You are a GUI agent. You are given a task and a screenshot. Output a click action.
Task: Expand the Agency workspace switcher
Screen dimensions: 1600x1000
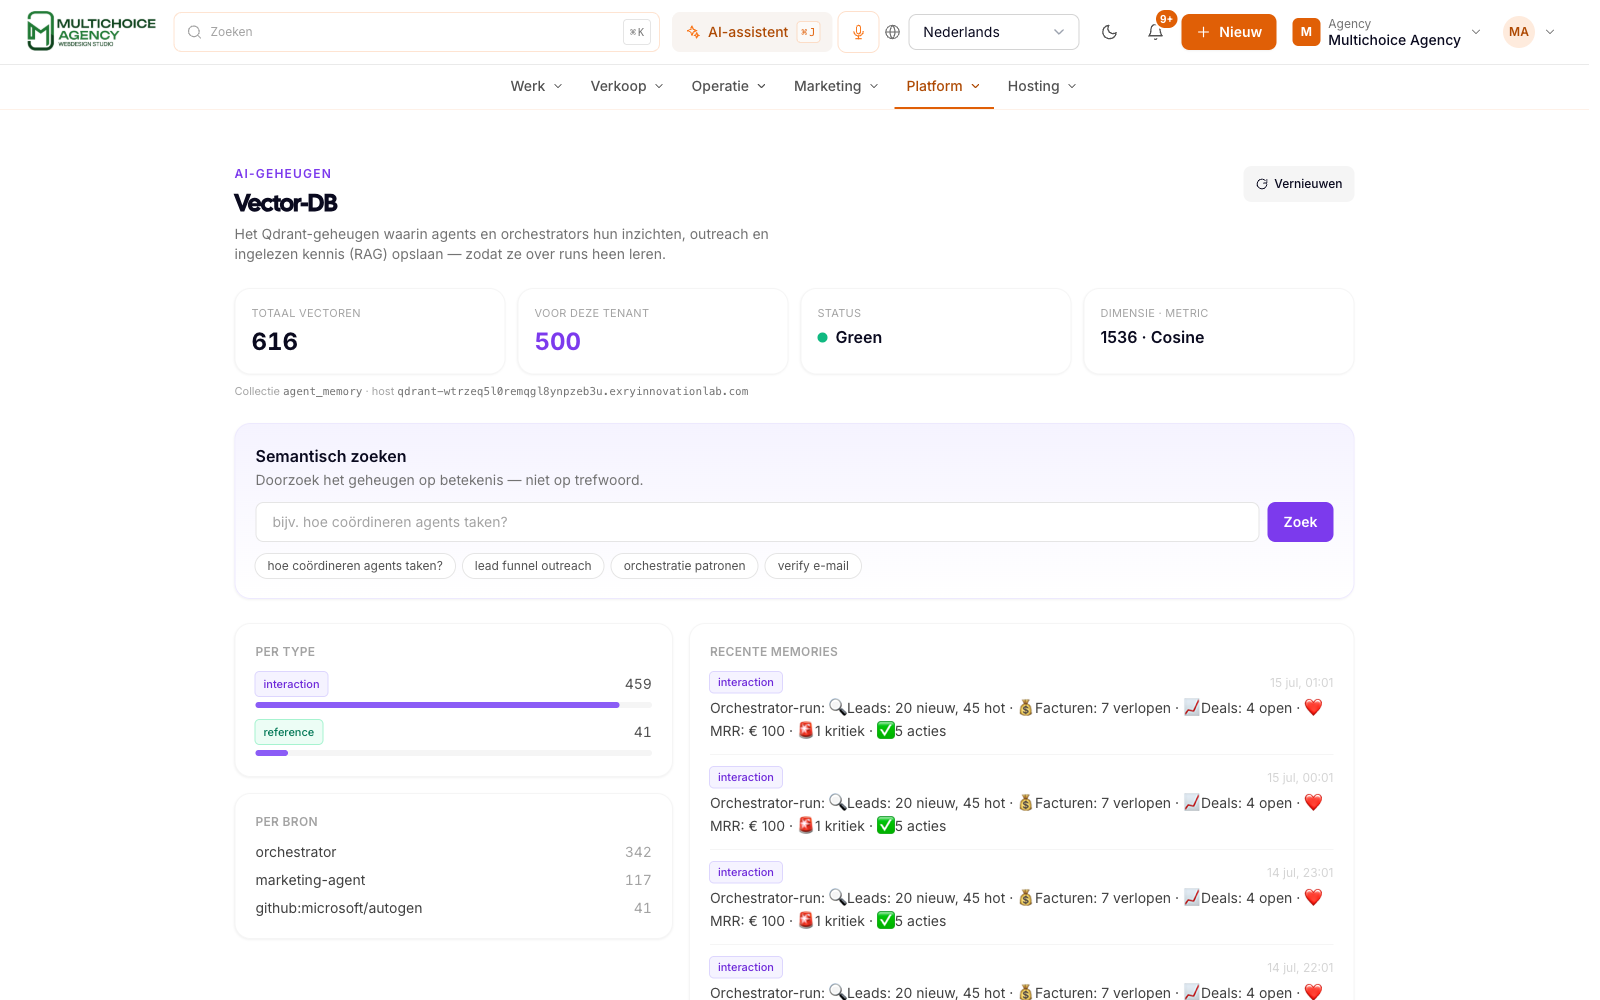(x=1387, y=32)
